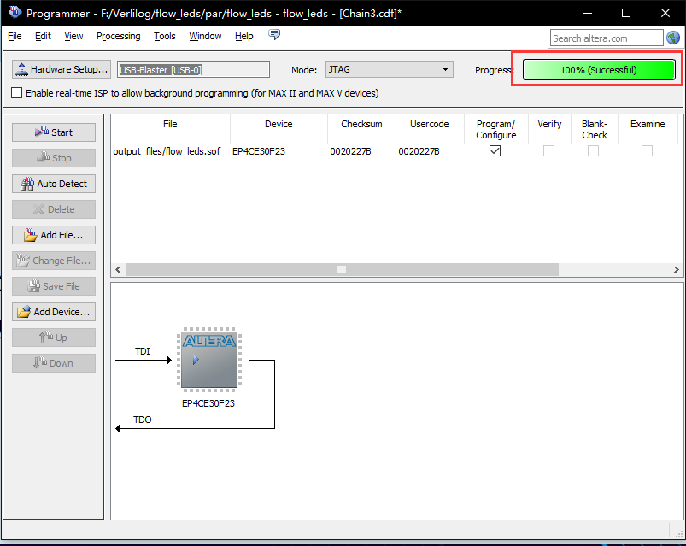Screen dimensions: 686x546
Task: Click the TDO label in chain diagram
Action: 142,420
